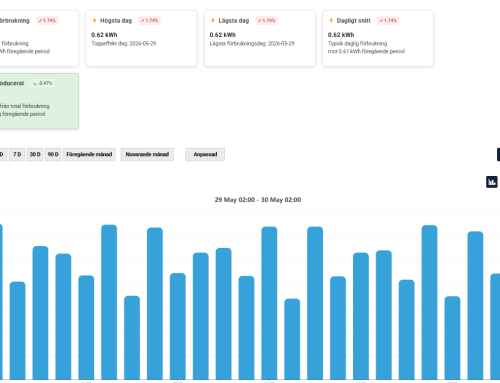Click 'från total förbrukning' in green card
The image size is (500, 383).
pyautogui.click(x=25, y=106)
